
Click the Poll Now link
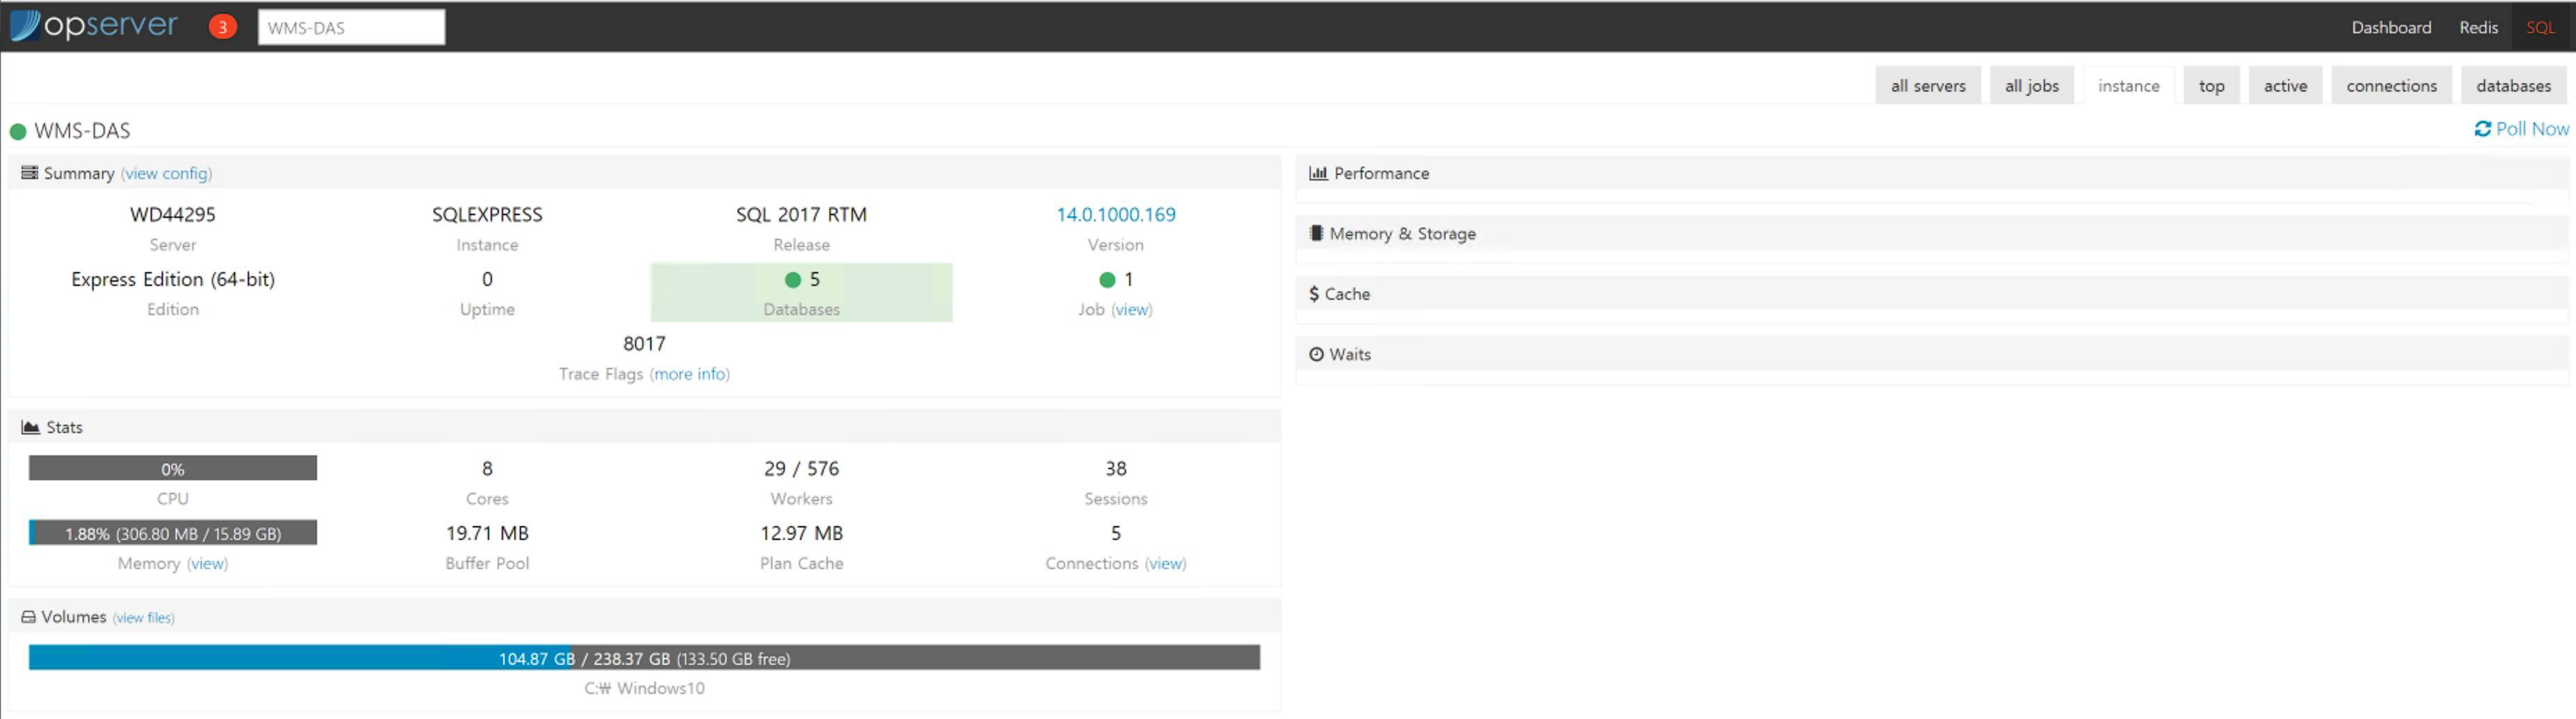2521,129
